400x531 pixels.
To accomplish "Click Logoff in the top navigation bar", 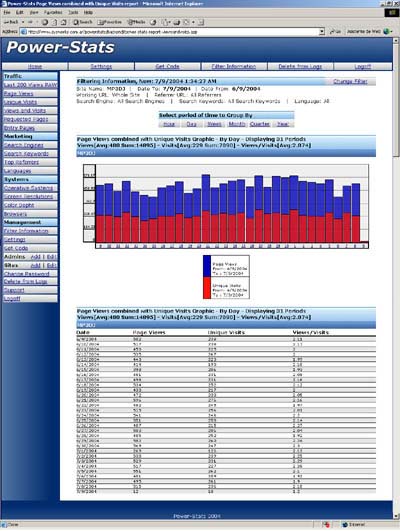I will click(363, 66).
